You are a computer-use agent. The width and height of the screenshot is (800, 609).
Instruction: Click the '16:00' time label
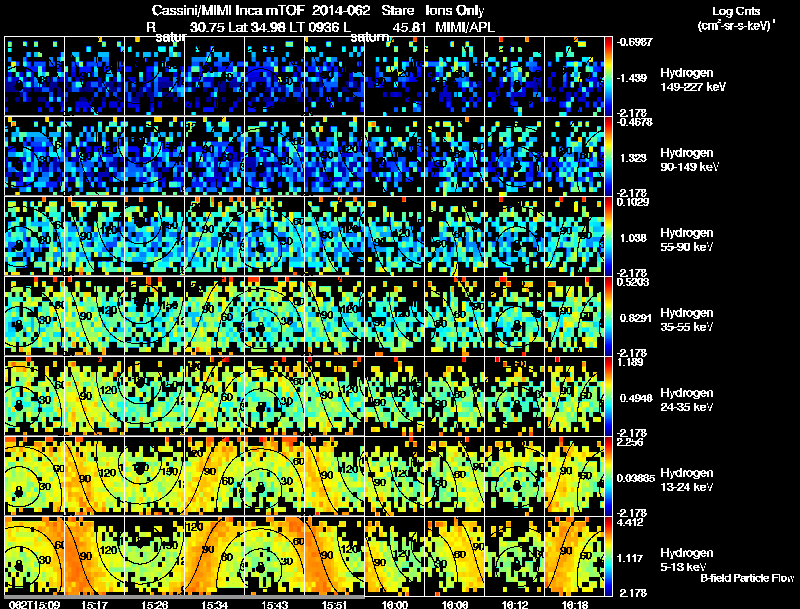click(395, 604)
